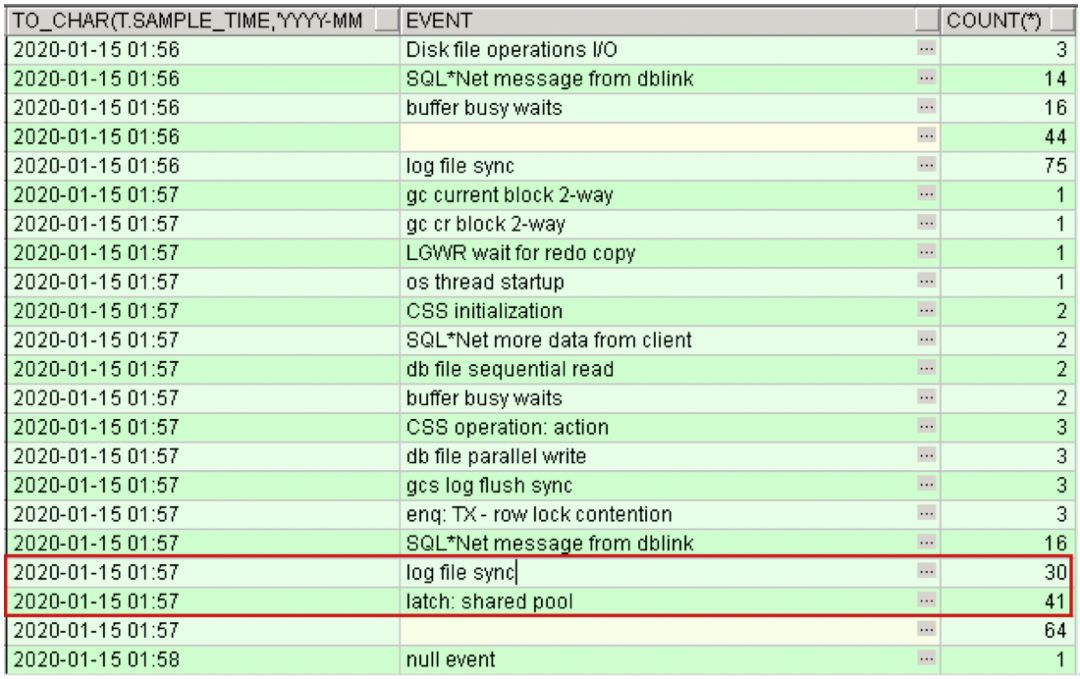Select the count cell in the CSS initialization row

[1006, 311]
